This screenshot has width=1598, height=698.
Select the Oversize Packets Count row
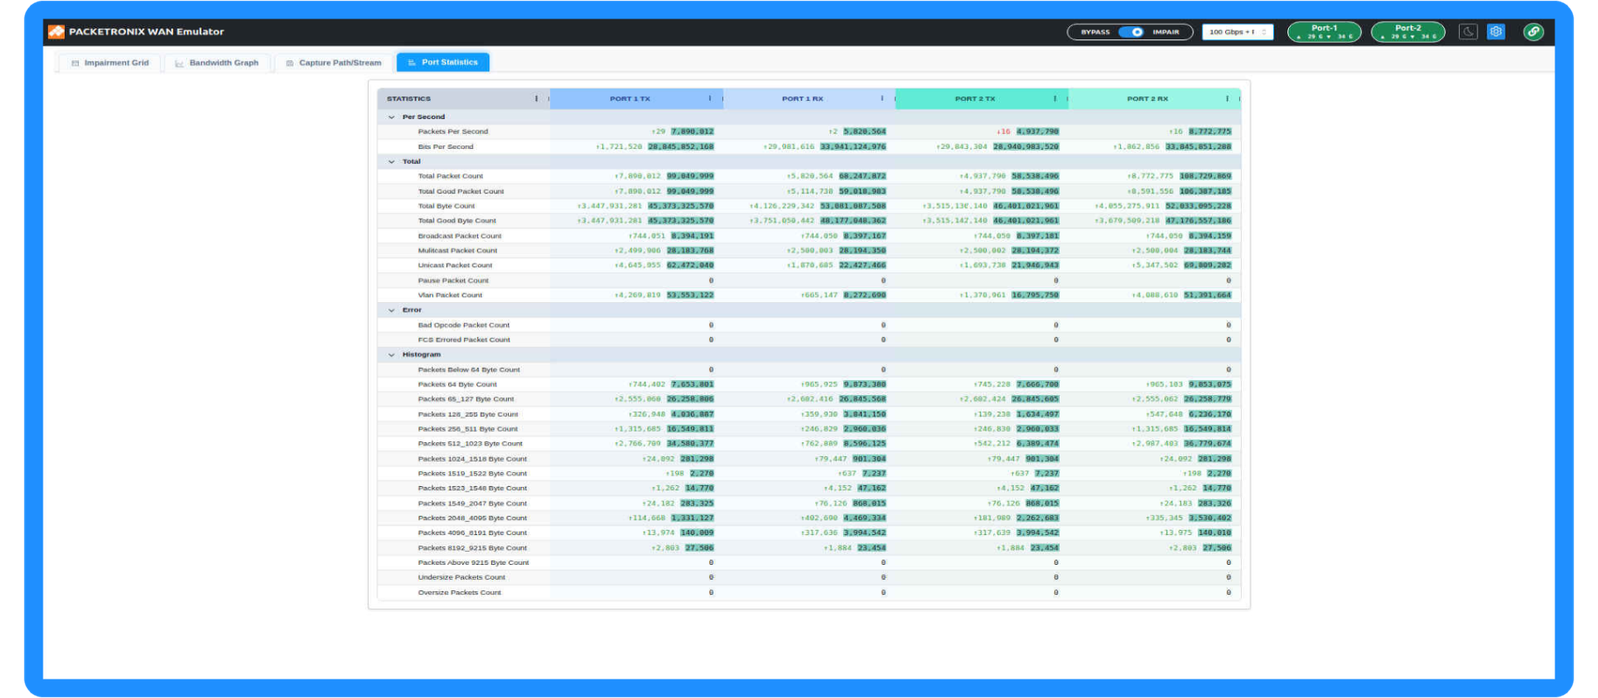point(459,592)
